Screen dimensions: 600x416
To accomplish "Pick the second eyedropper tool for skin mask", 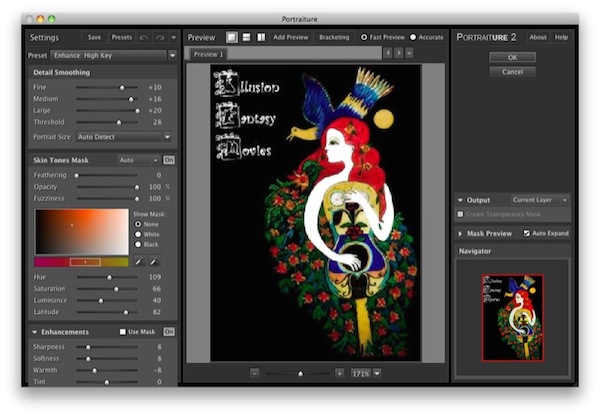I will click(x=154, y=261).
